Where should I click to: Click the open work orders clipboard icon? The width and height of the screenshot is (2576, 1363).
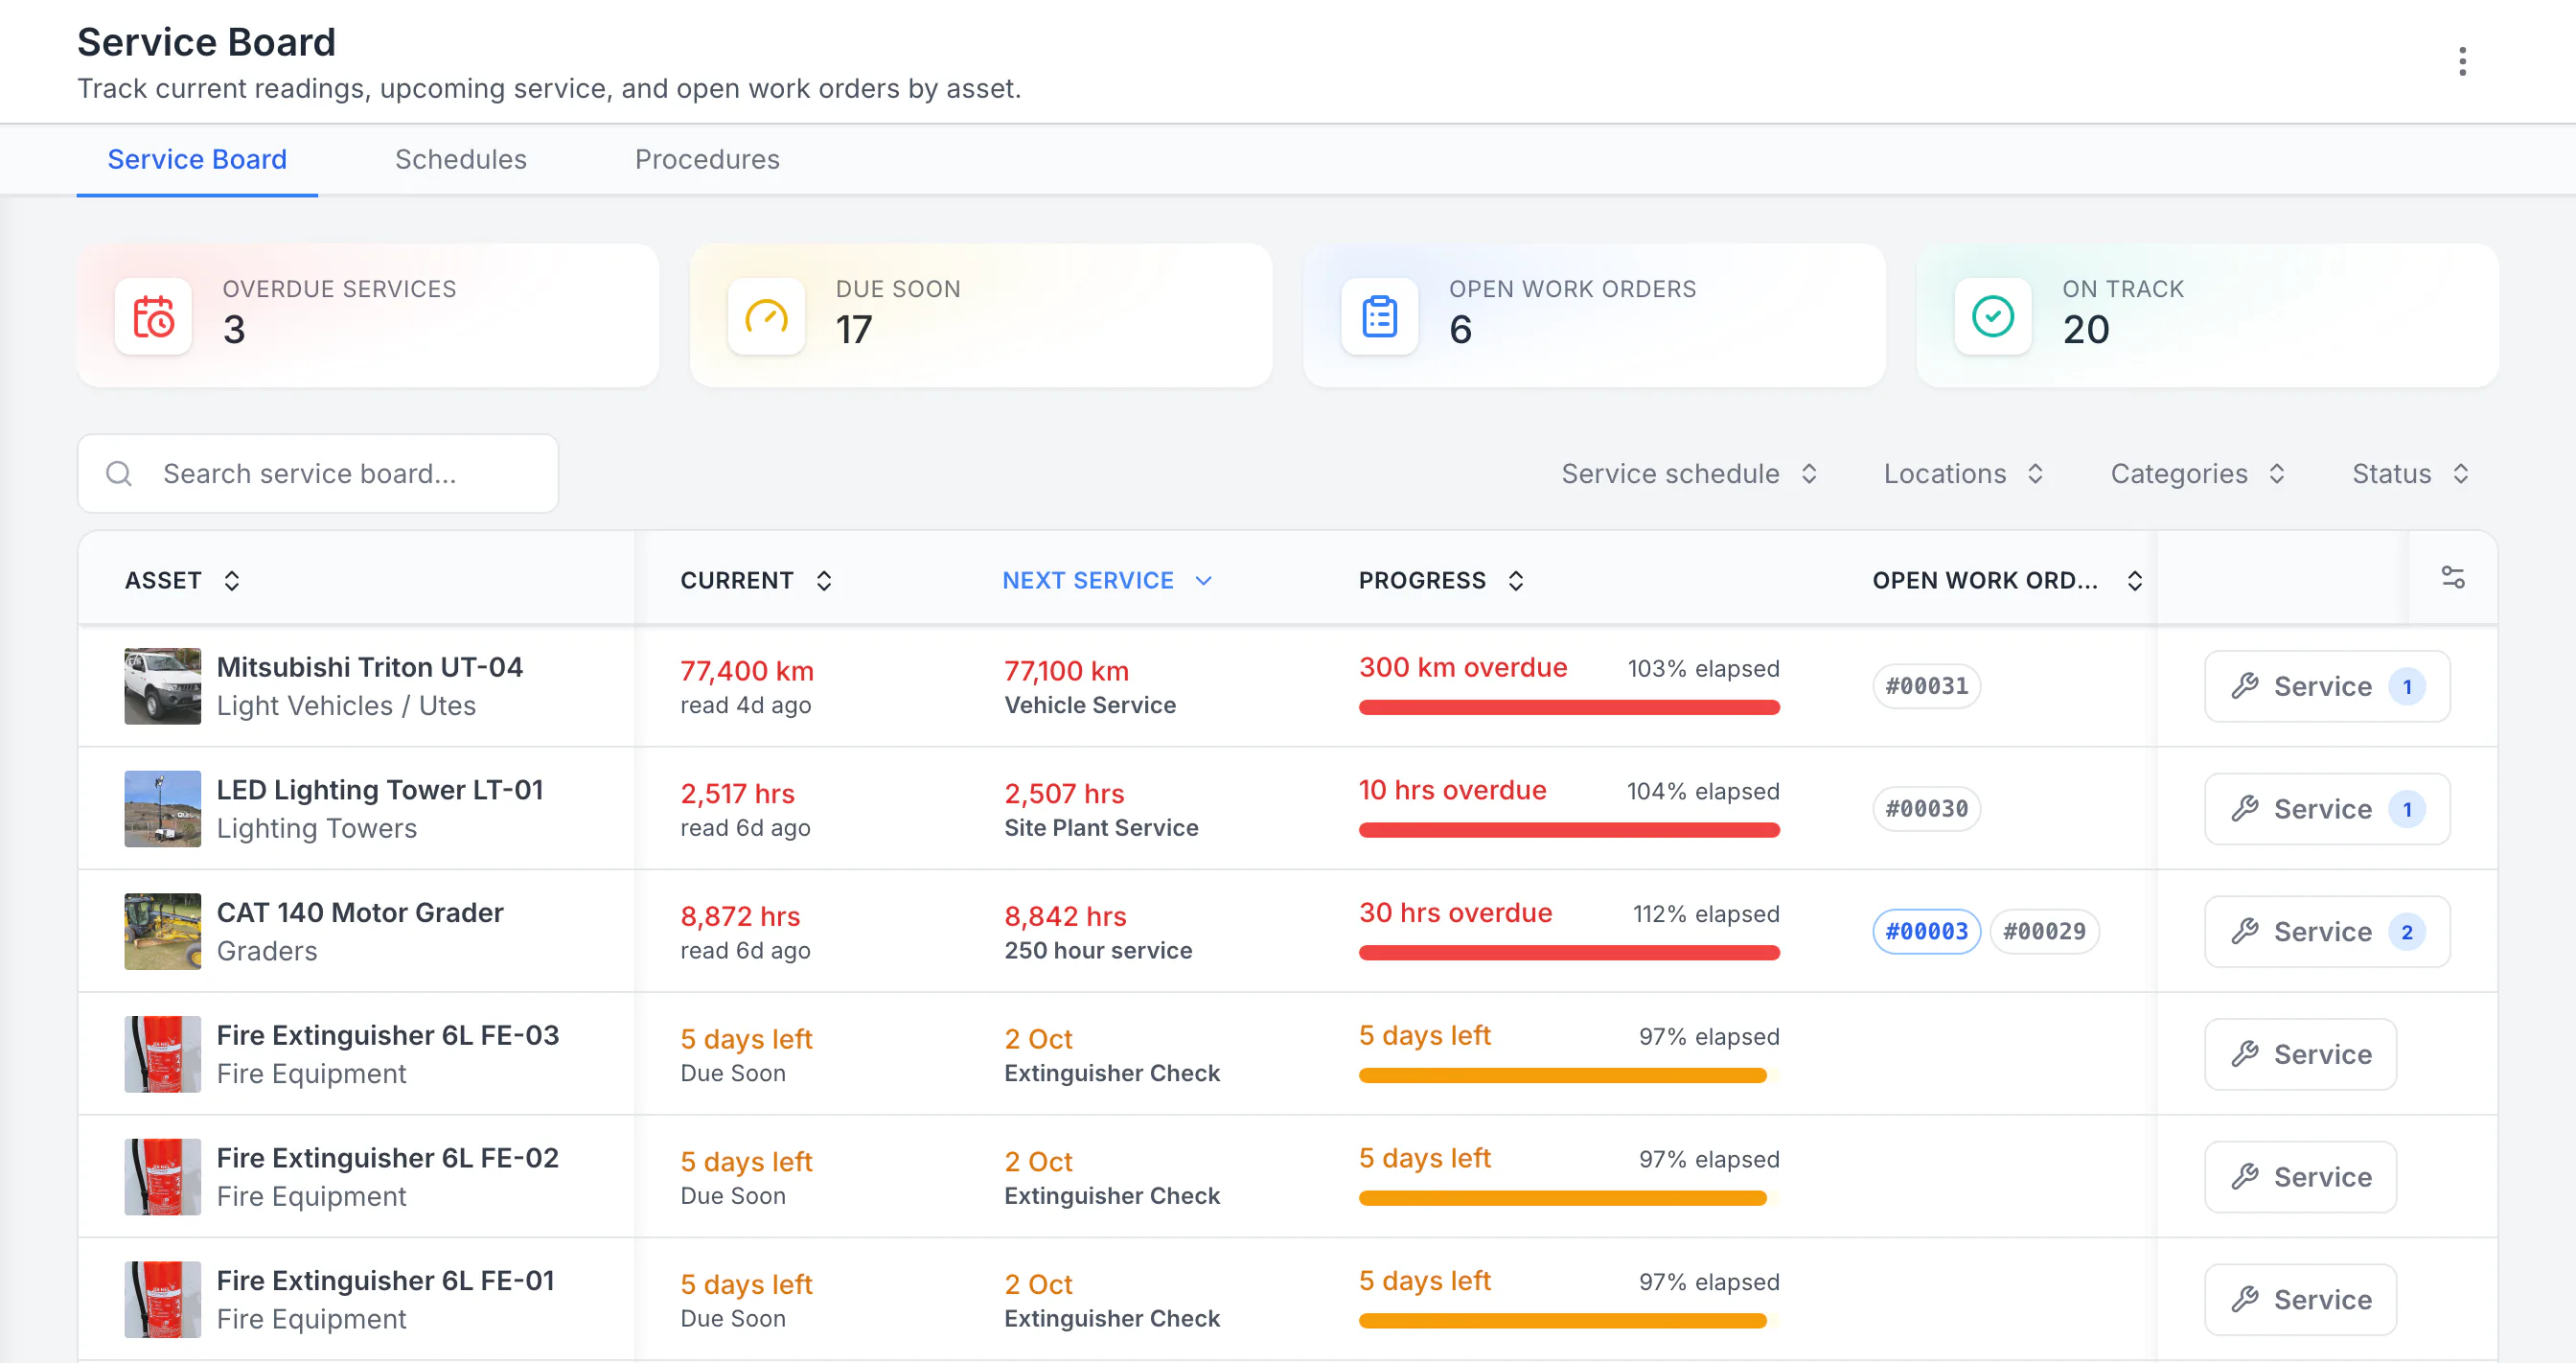(x=1380, y=317)
